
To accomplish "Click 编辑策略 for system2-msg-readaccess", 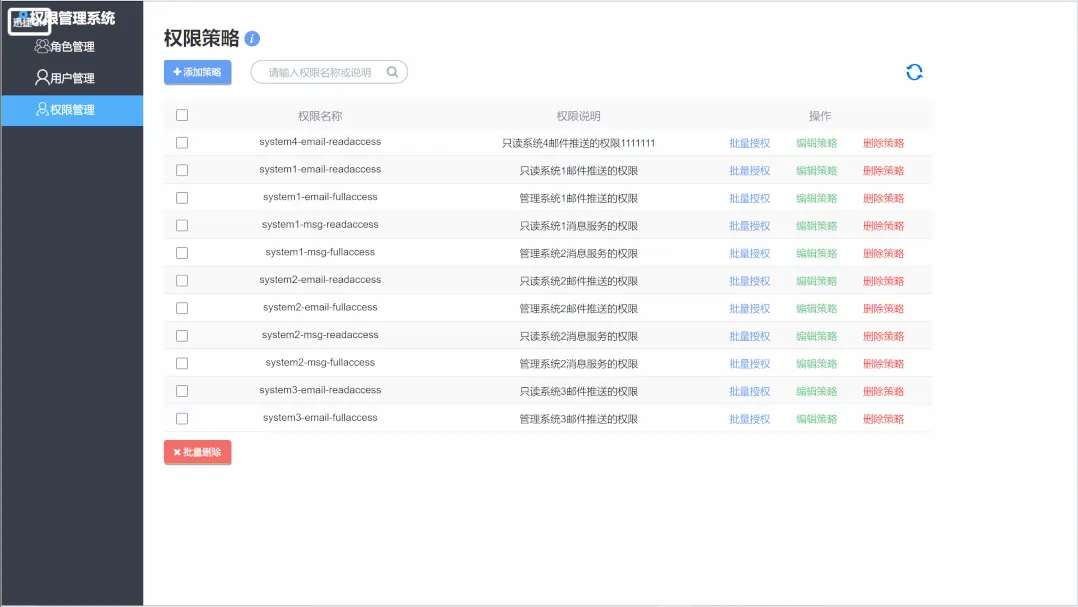I will pyautogui.click(x=816, y=335).
